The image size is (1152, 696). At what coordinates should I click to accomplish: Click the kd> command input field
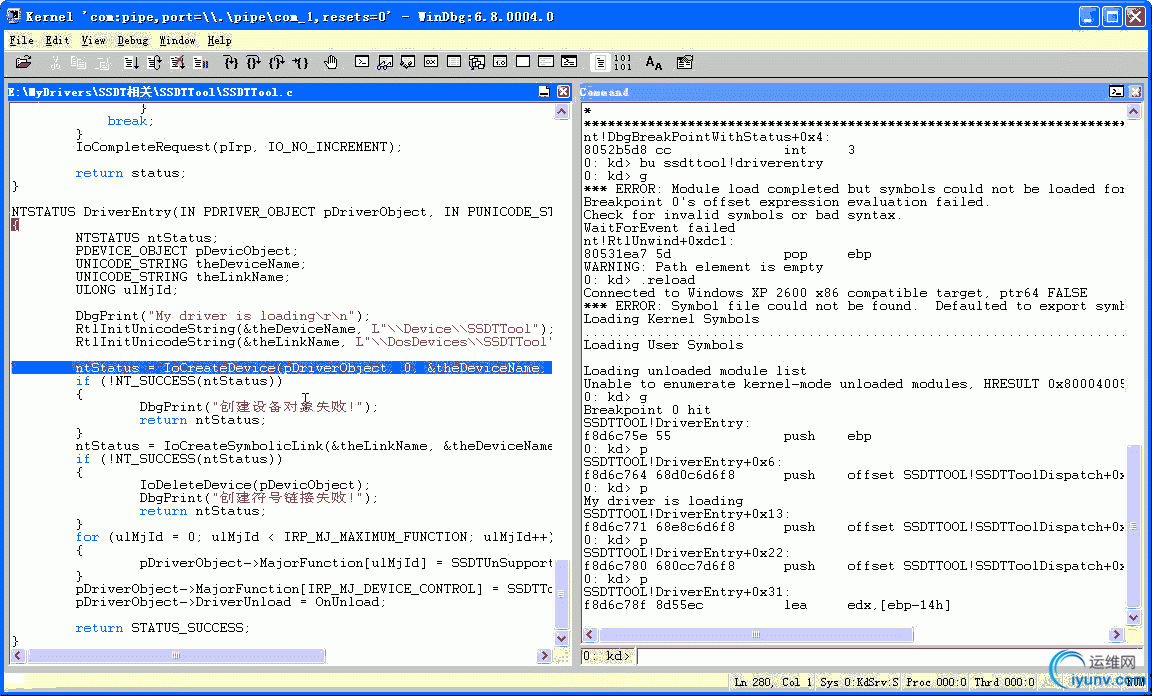[889, 656]
